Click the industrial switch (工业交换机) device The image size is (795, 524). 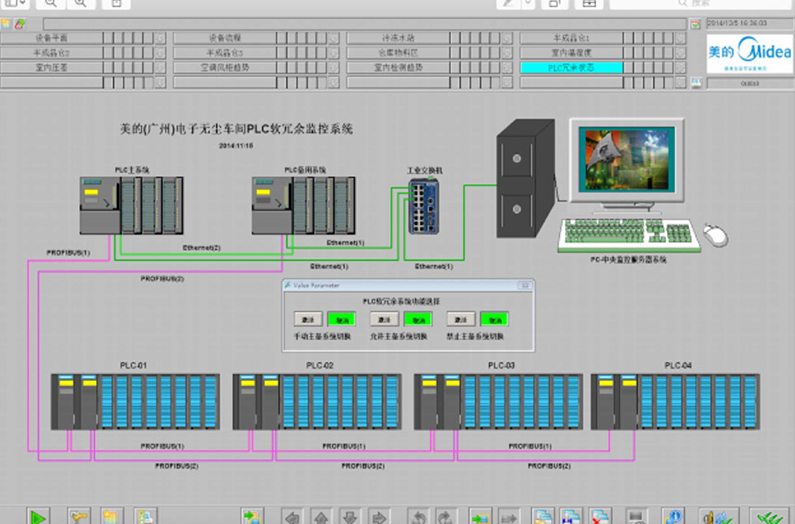(x=424, y=207)
